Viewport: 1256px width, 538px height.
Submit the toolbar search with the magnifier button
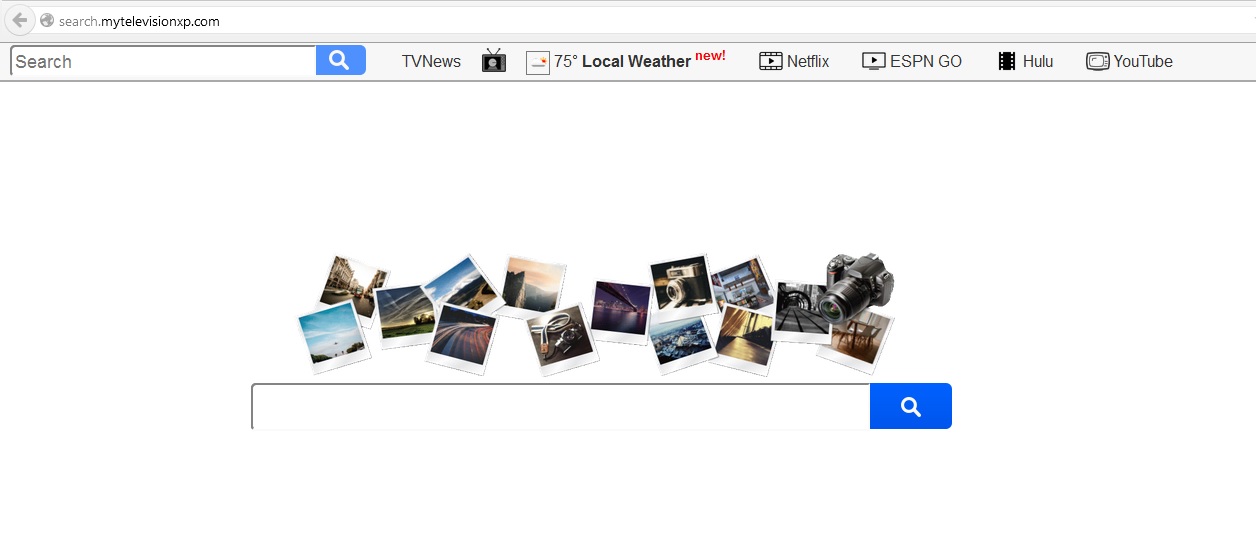pyautogui.click(x=340, y=60)
